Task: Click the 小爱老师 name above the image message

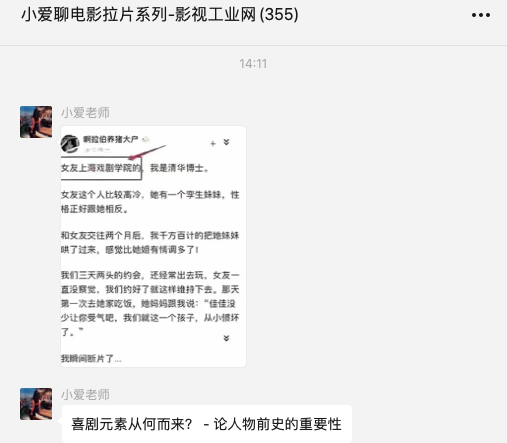Action: coord(85,113)
